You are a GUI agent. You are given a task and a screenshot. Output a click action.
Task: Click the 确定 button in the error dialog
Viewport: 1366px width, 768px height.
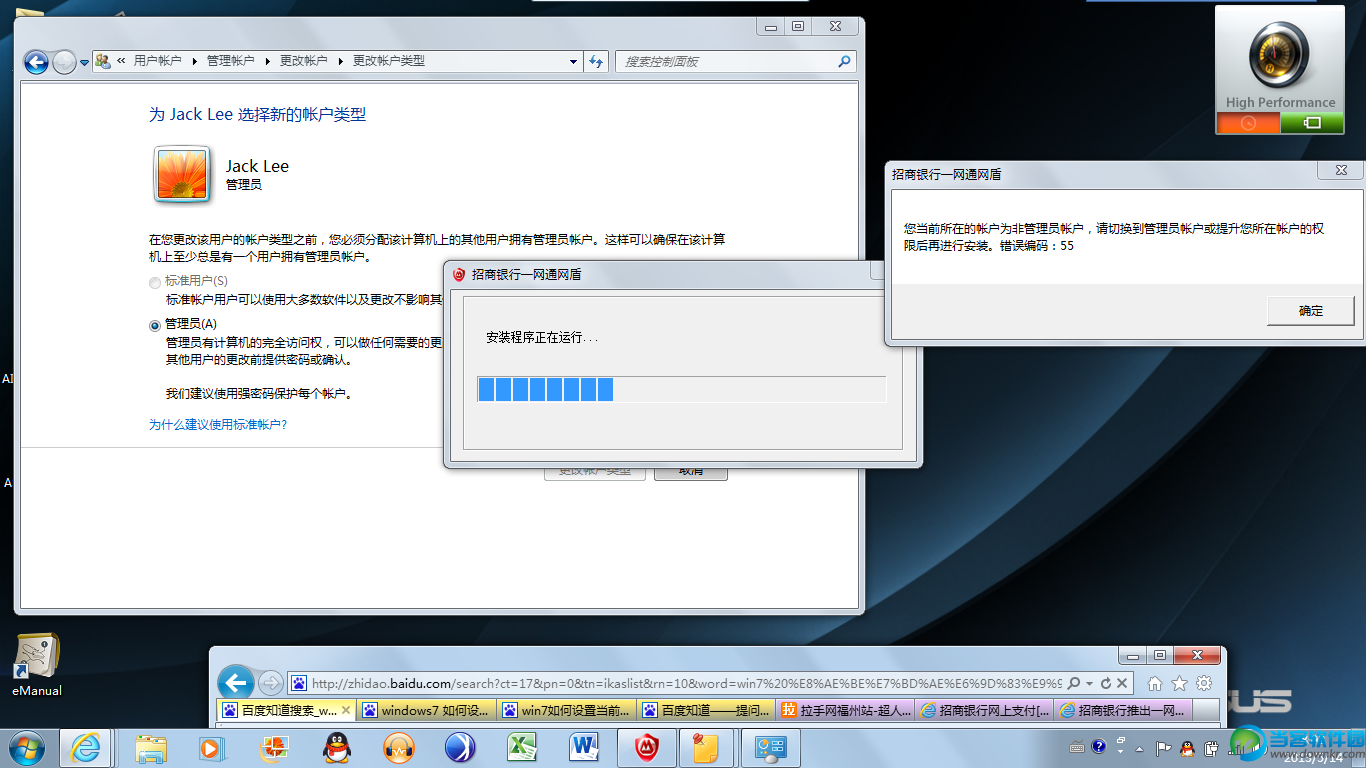pos(1310,311)
